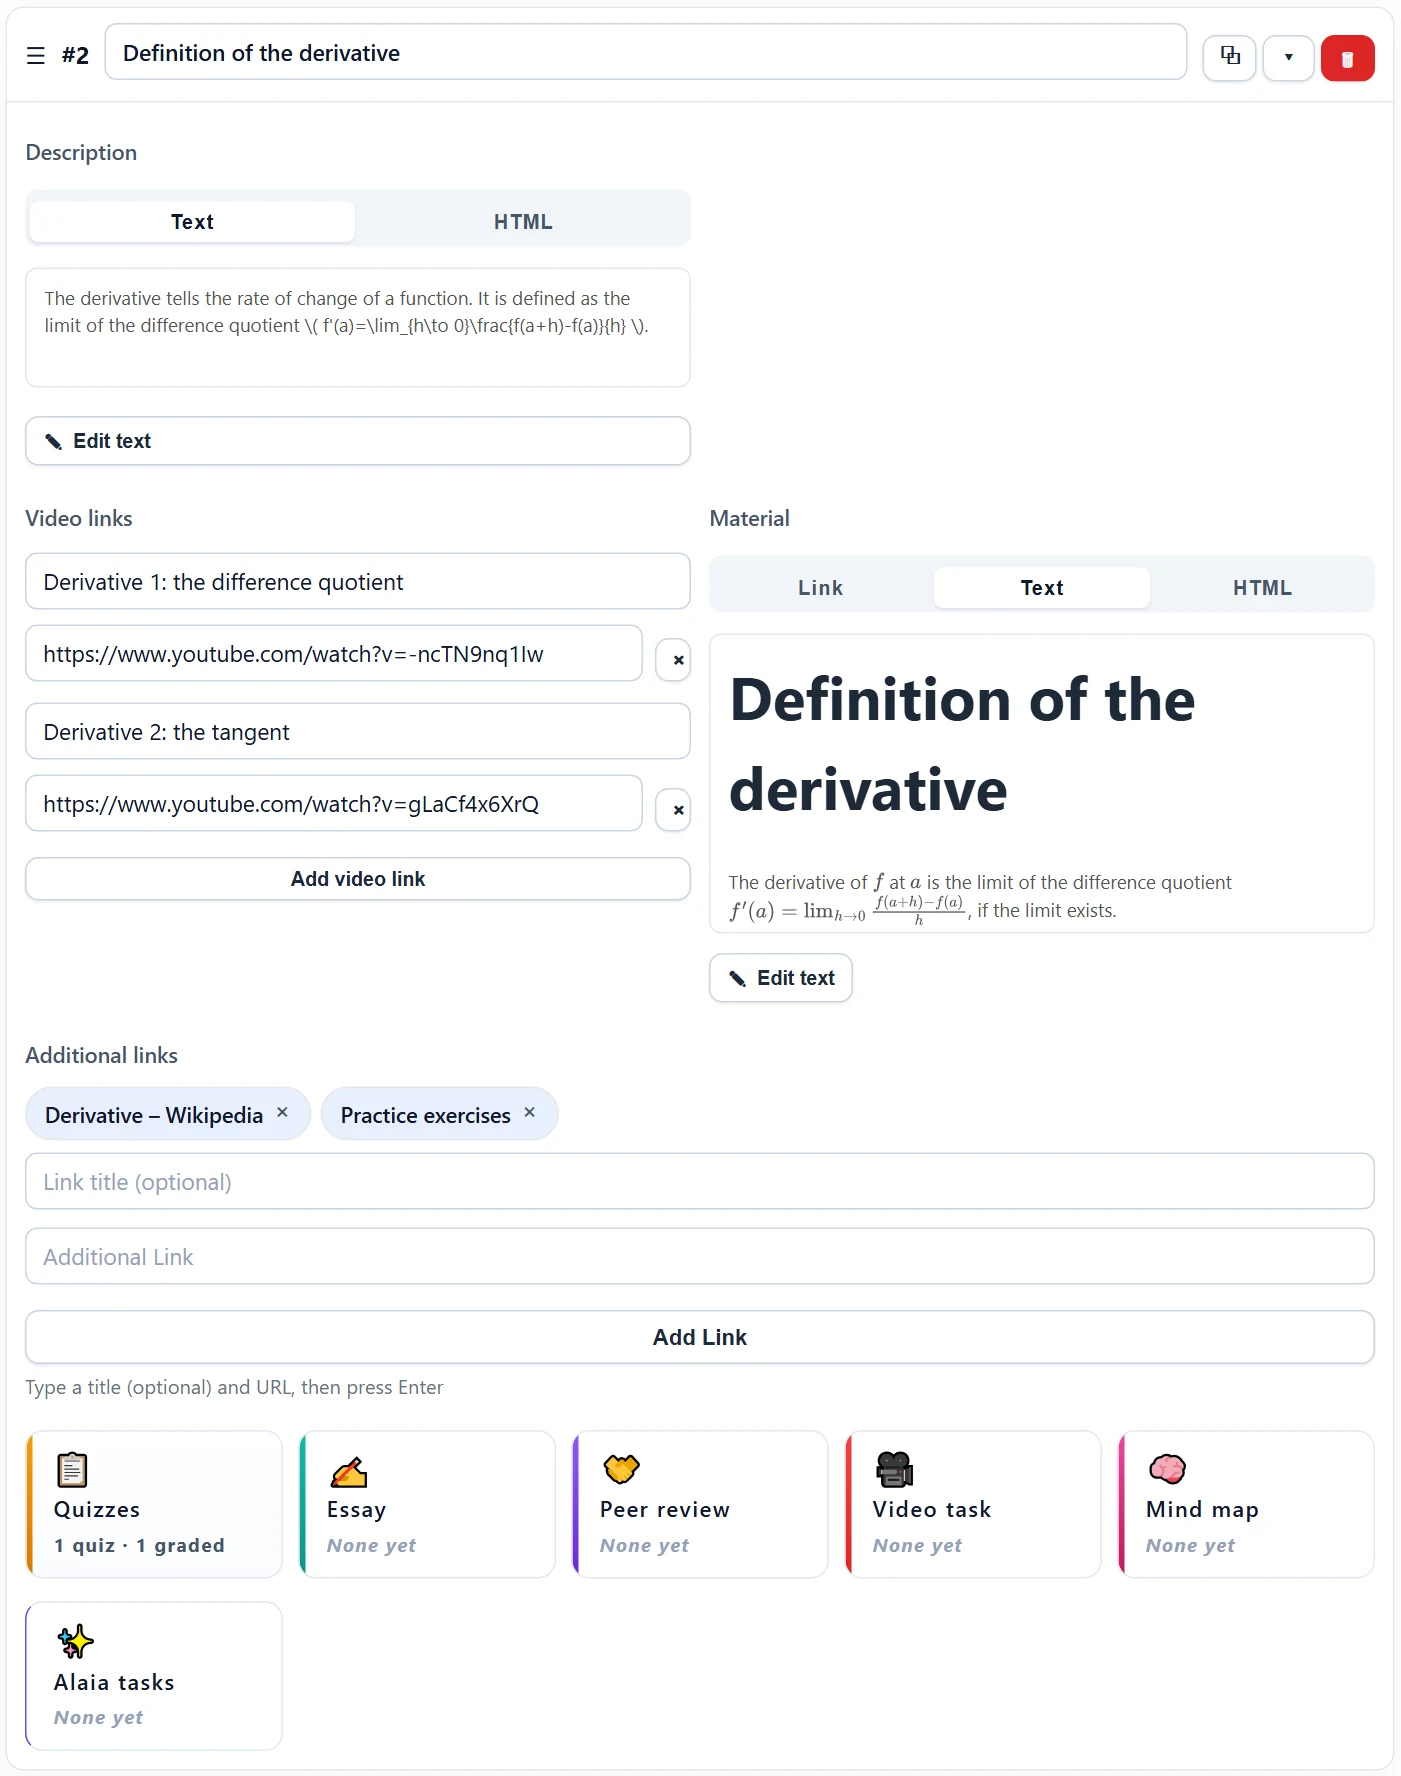1401x1776 pixels.
Task: Click the Video task camera icon
Action: [x=894, y=1469]
